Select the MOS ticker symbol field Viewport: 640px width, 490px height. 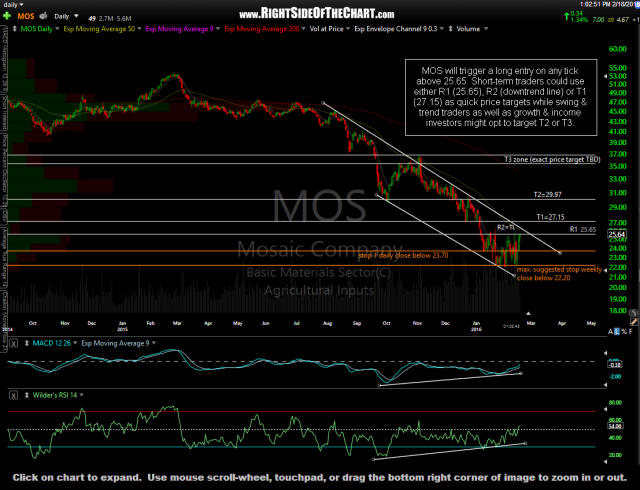pyautogui.click(x=26, y=17)
